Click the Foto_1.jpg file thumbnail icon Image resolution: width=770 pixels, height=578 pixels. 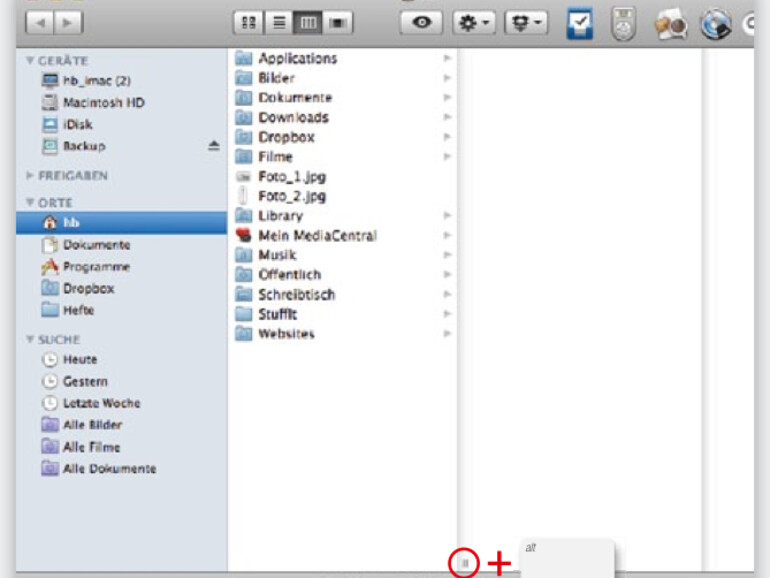(244, 176)
